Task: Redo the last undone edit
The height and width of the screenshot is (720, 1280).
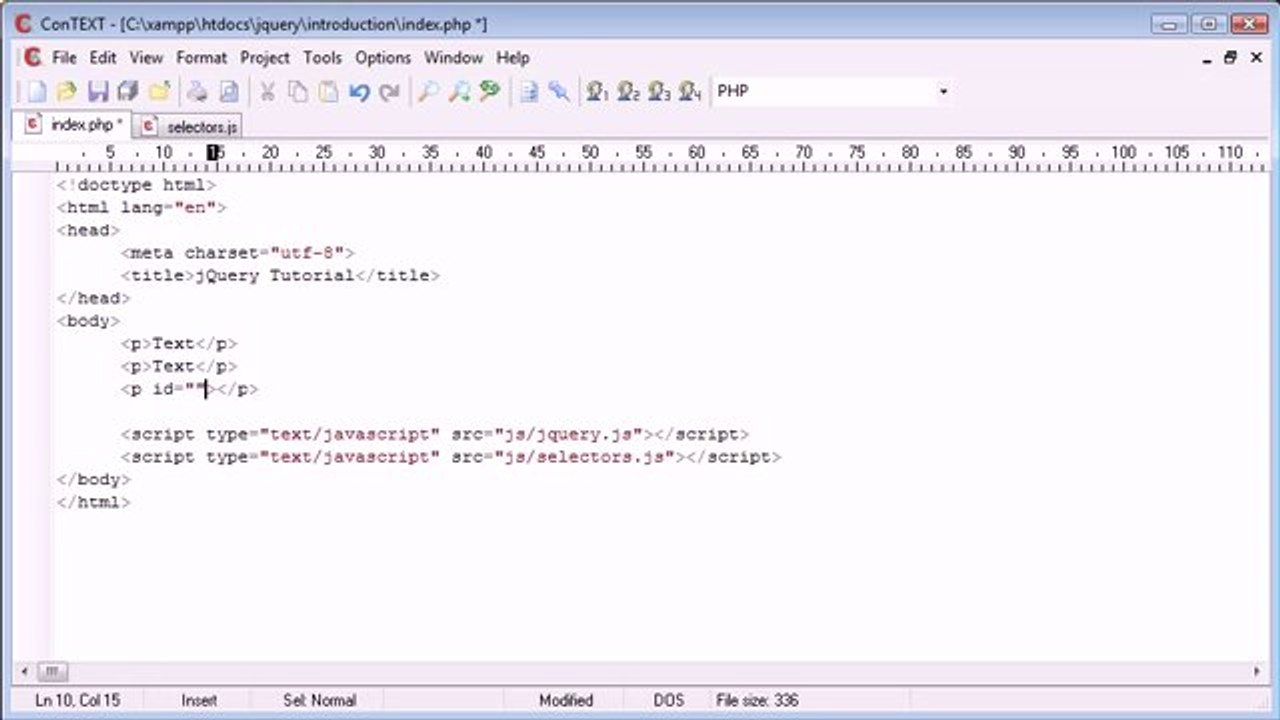Action: click(389, 92)
